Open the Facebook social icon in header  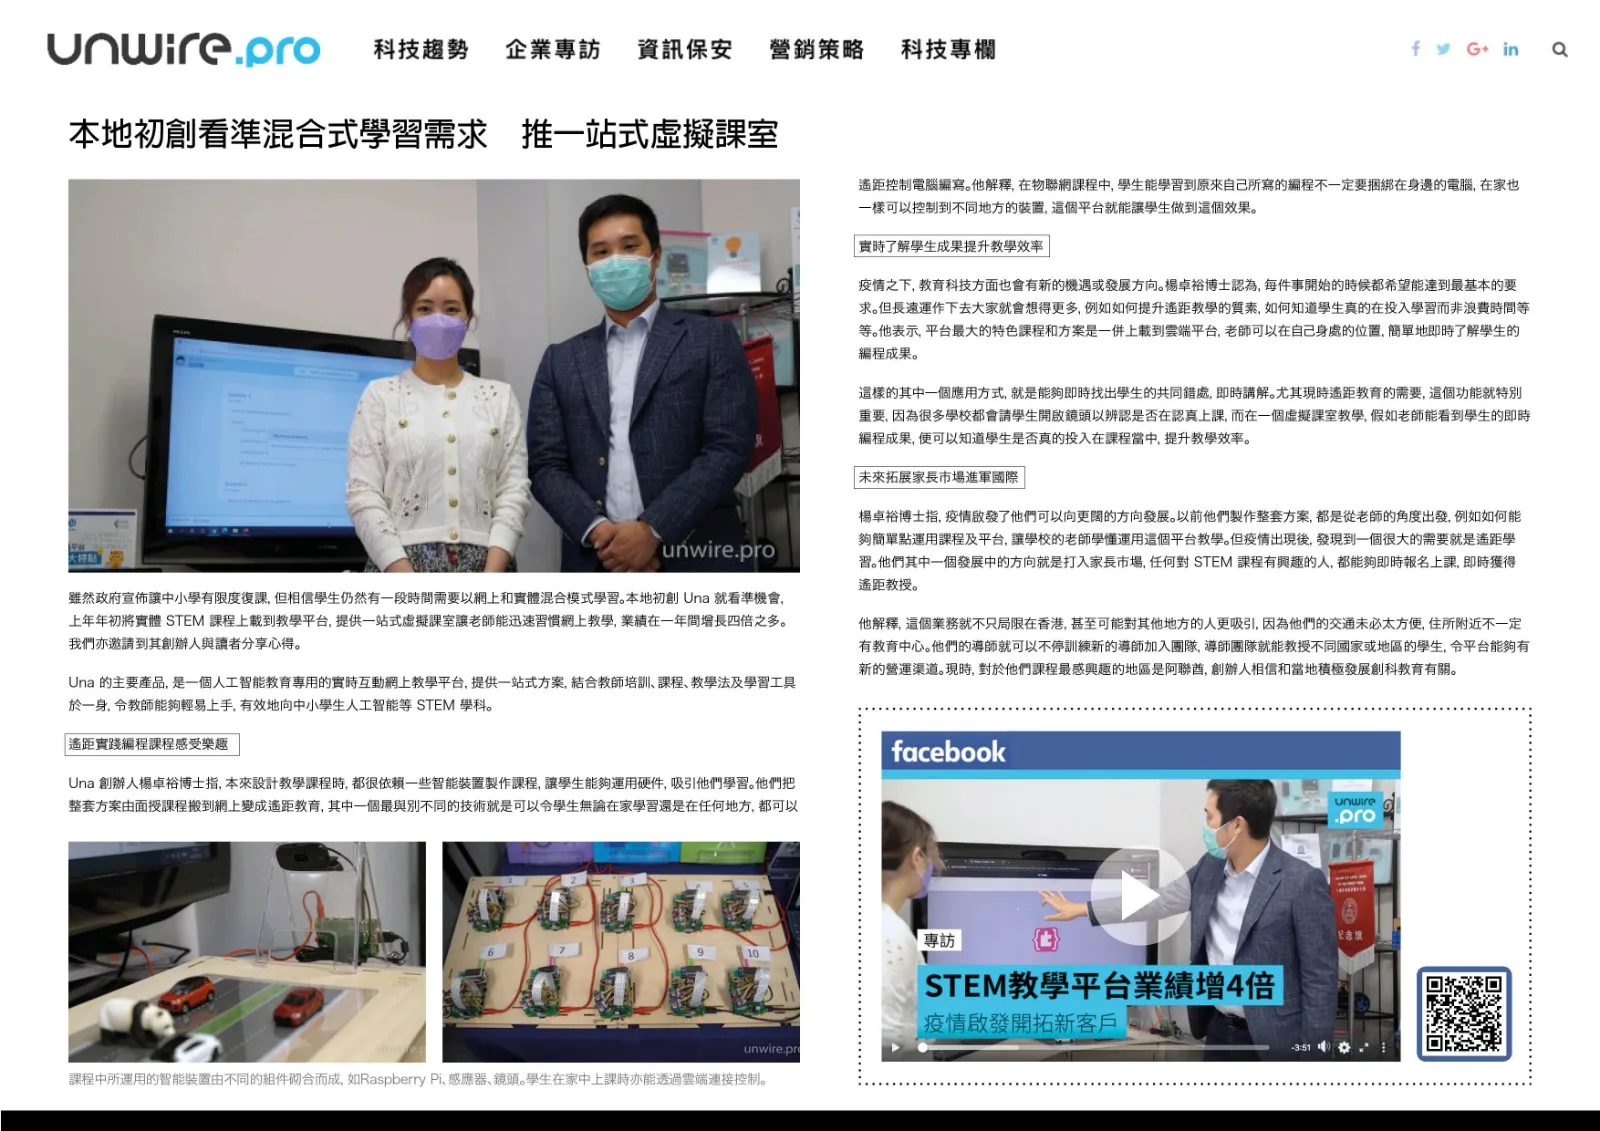1415,49
